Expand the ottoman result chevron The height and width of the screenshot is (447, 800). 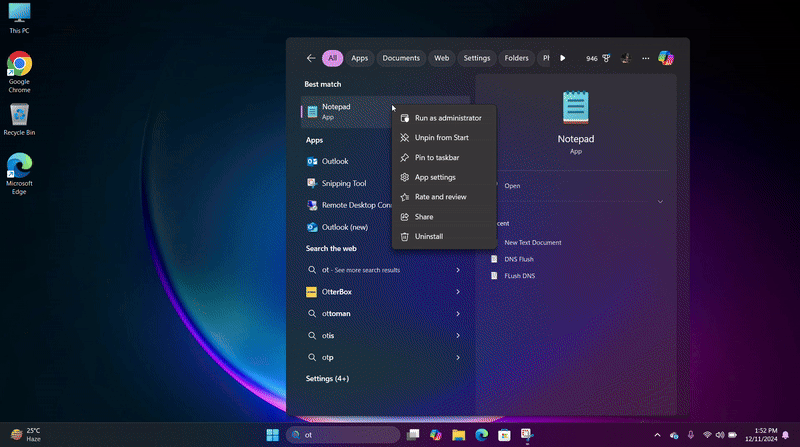point(458,314)
